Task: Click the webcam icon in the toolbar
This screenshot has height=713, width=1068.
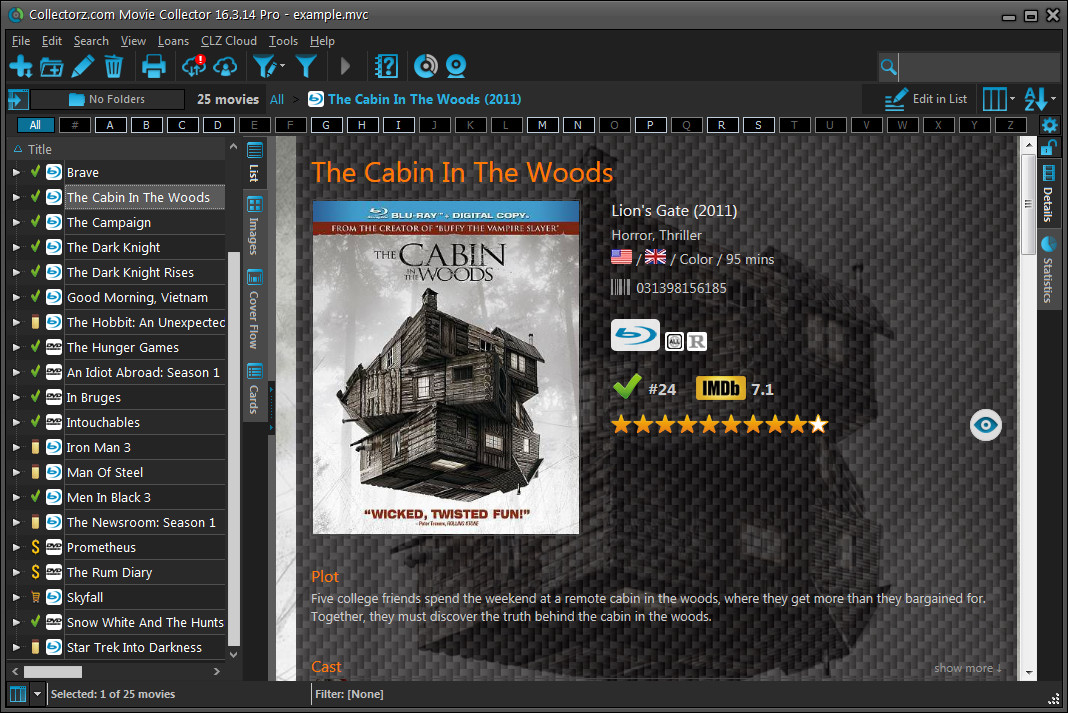Action: pos(456,66)
